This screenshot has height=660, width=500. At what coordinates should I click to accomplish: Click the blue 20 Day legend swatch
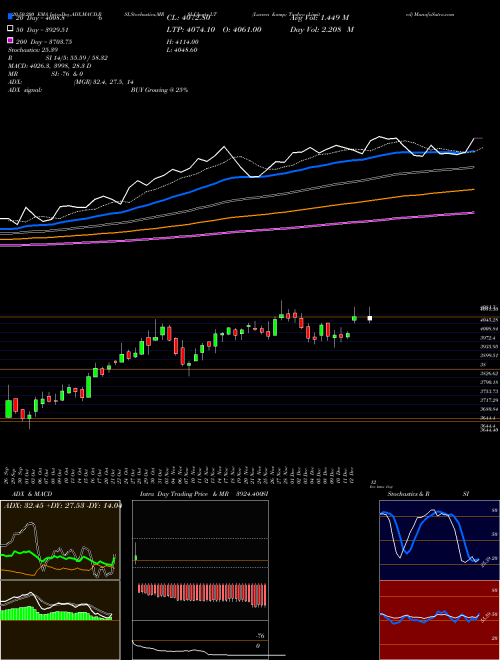(10, 17)
